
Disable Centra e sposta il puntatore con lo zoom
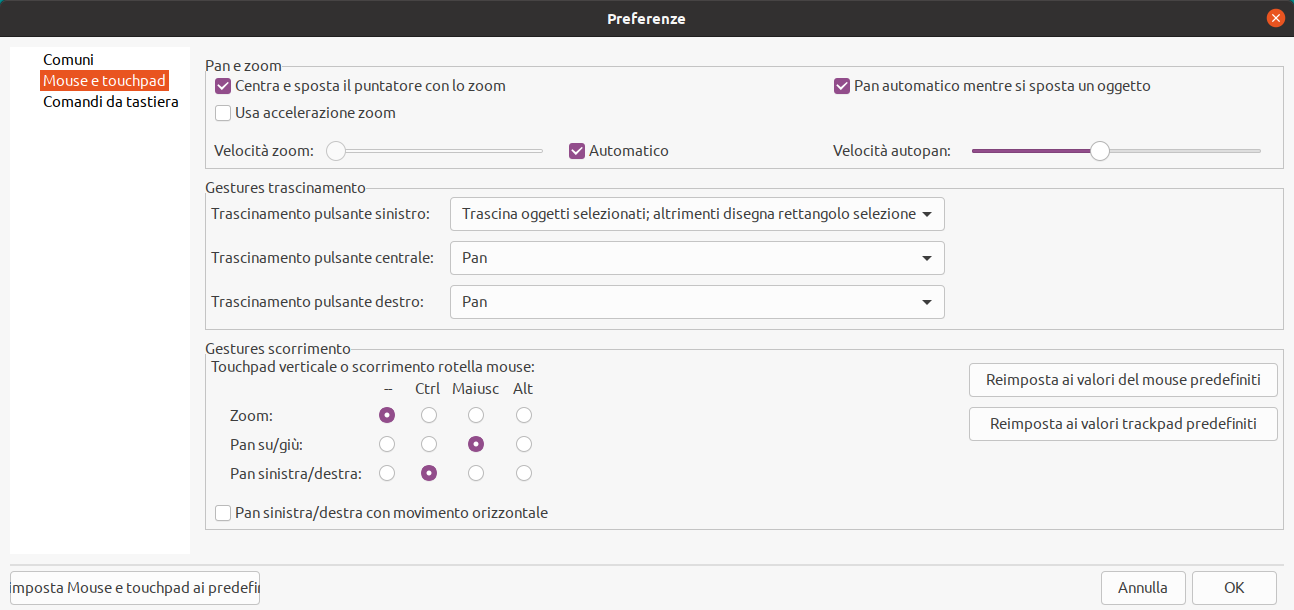point(222,86)
